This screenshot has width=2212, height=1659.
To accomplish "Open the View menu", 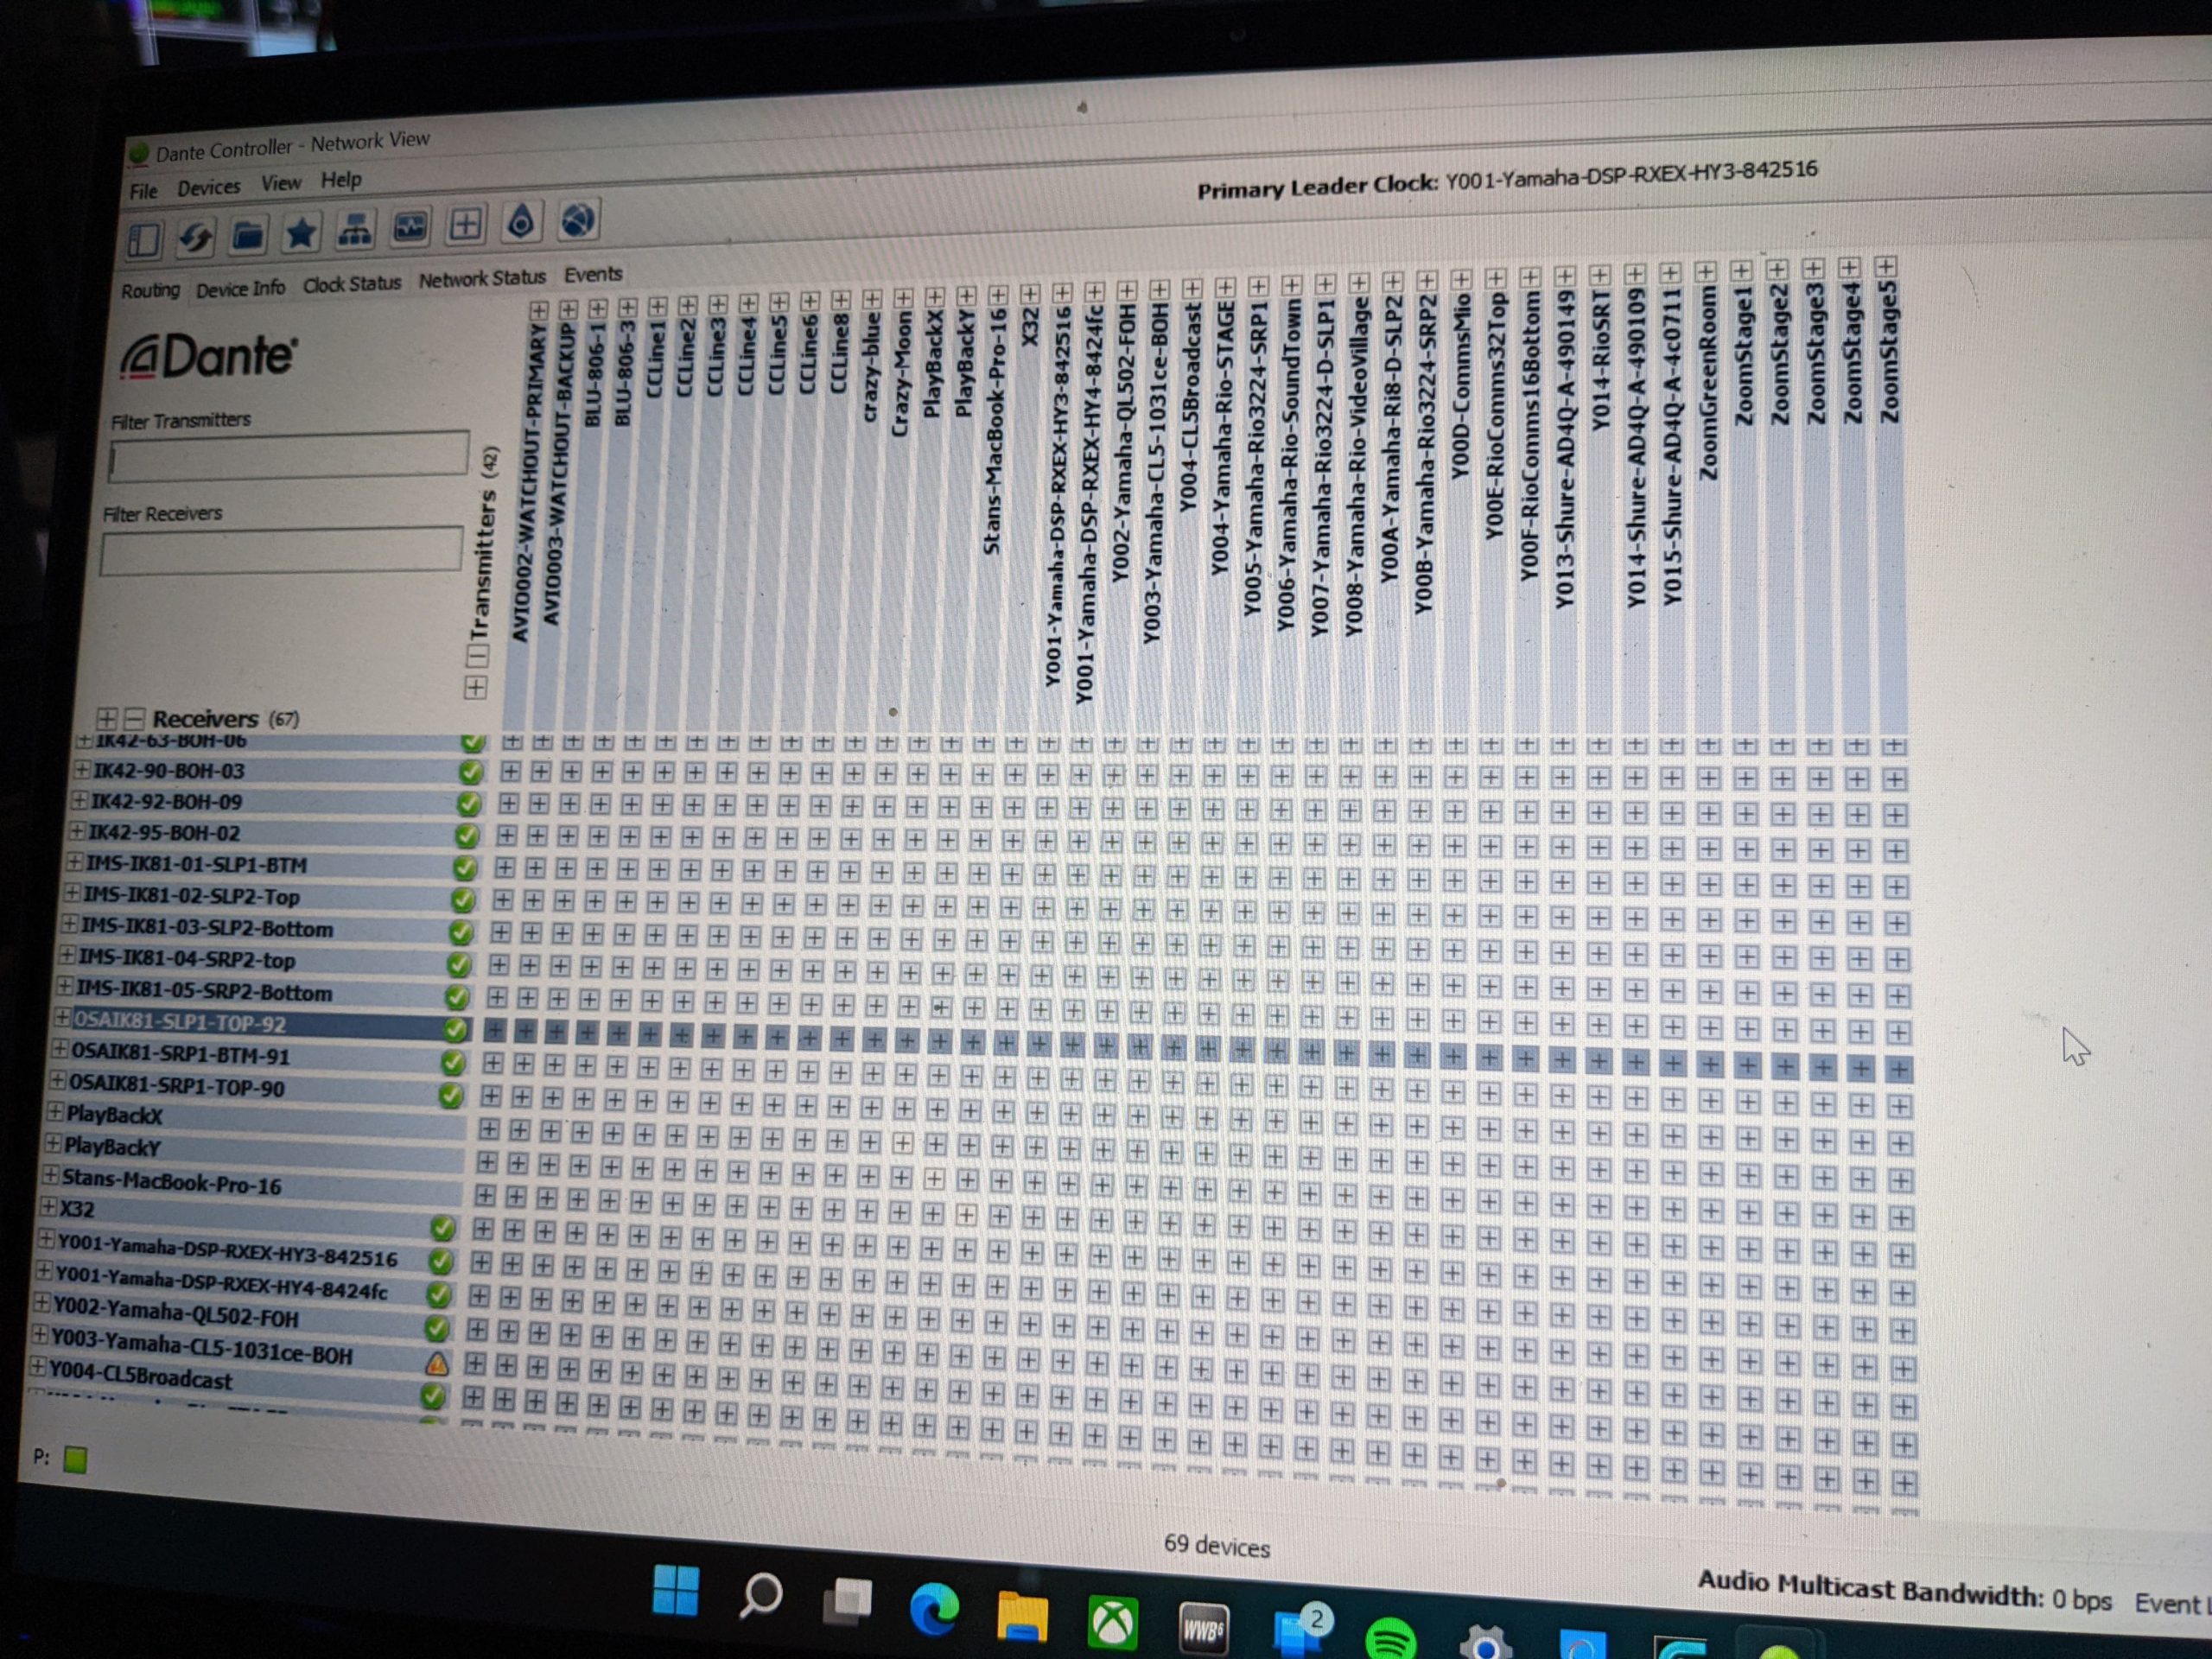I will 281,183.
